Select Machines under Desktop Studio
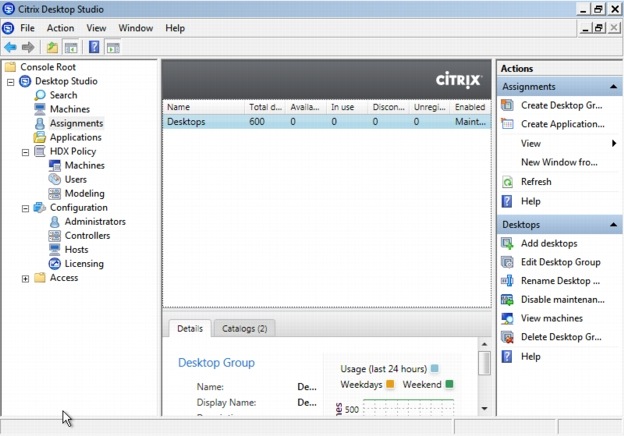624x436 pixels. pyautogui.click(x=70, y=109)
